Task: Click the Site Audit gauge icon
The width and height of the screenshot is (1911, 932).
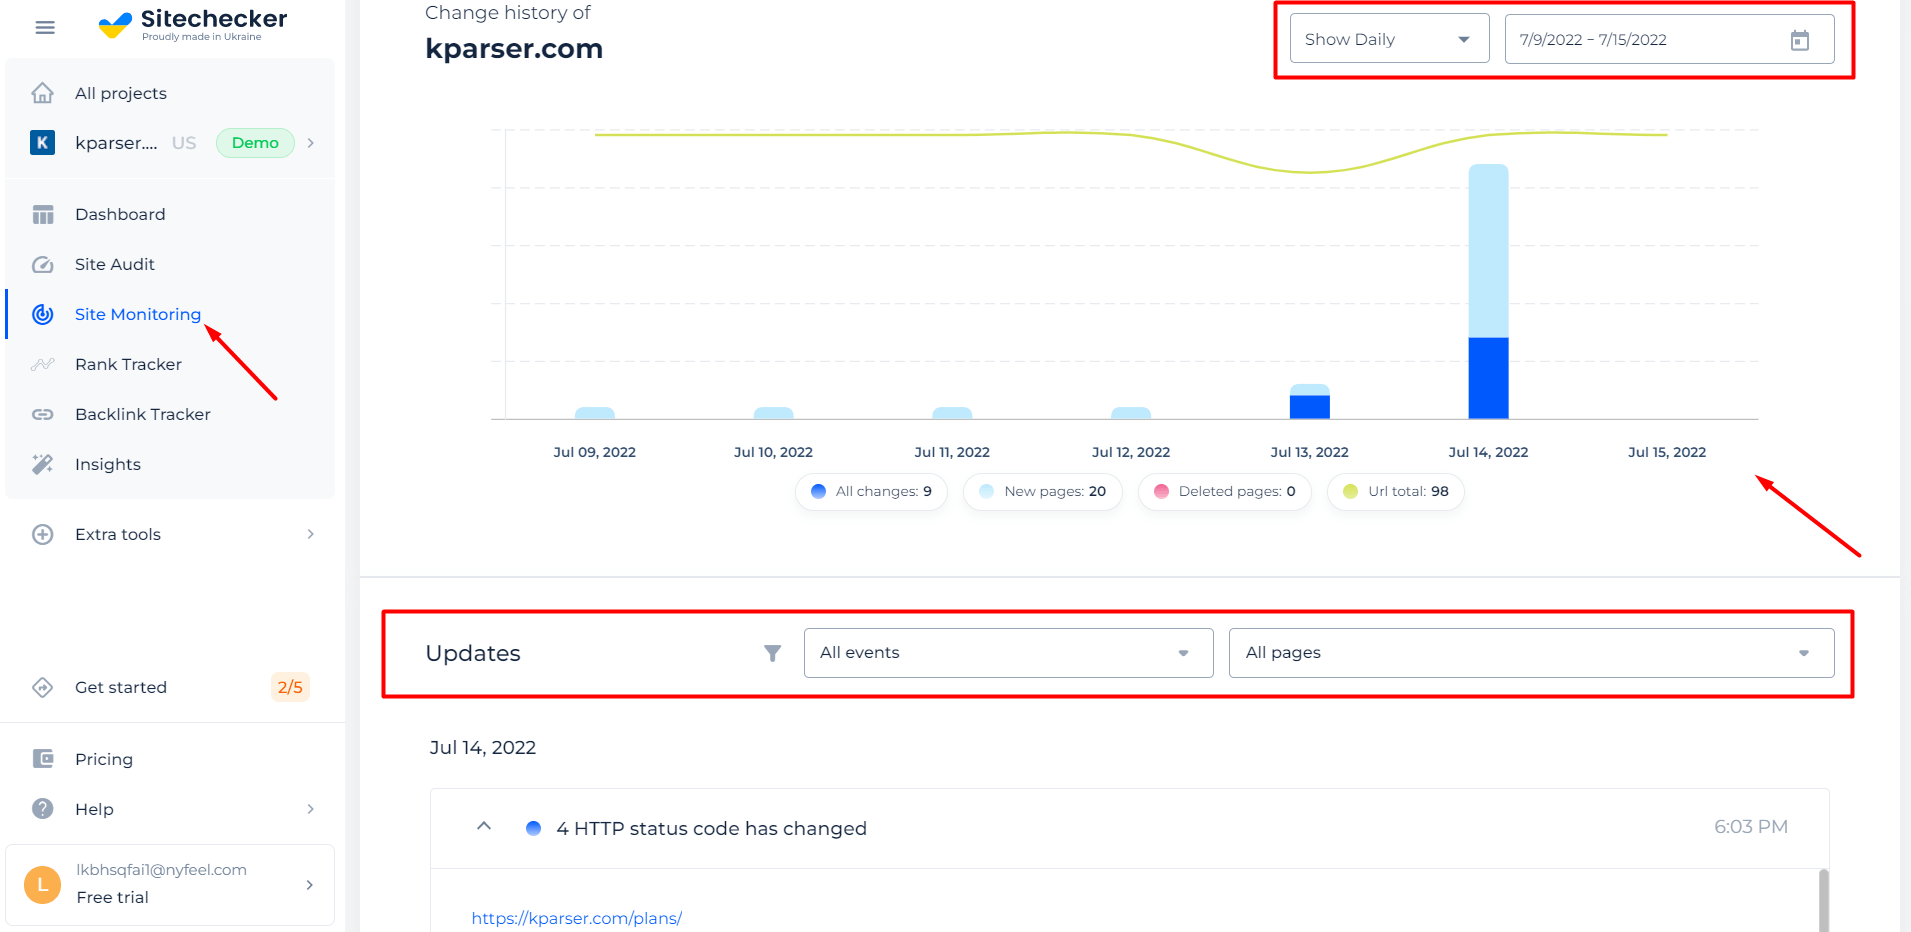Action: tap(43, 264)
